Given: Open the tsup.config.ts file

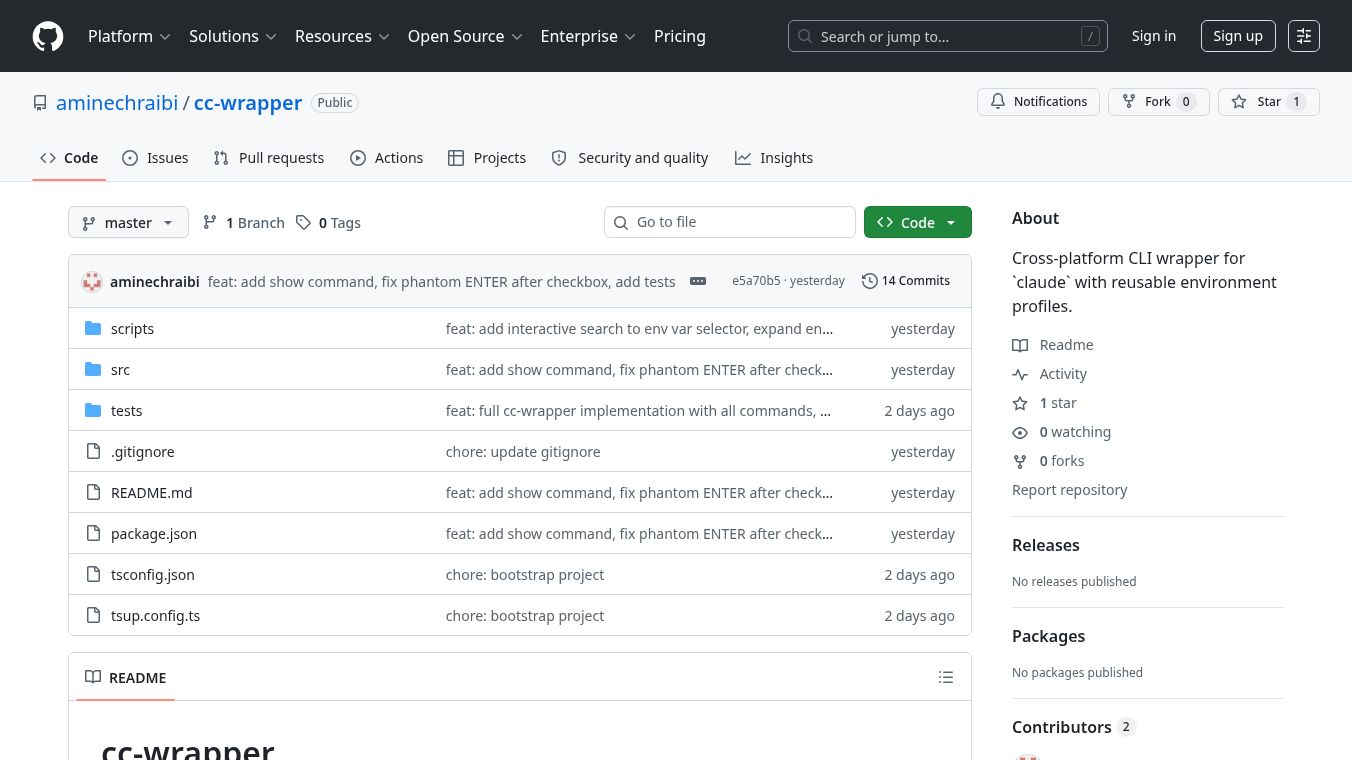Looking at the screenshot, I should [155, 616].
